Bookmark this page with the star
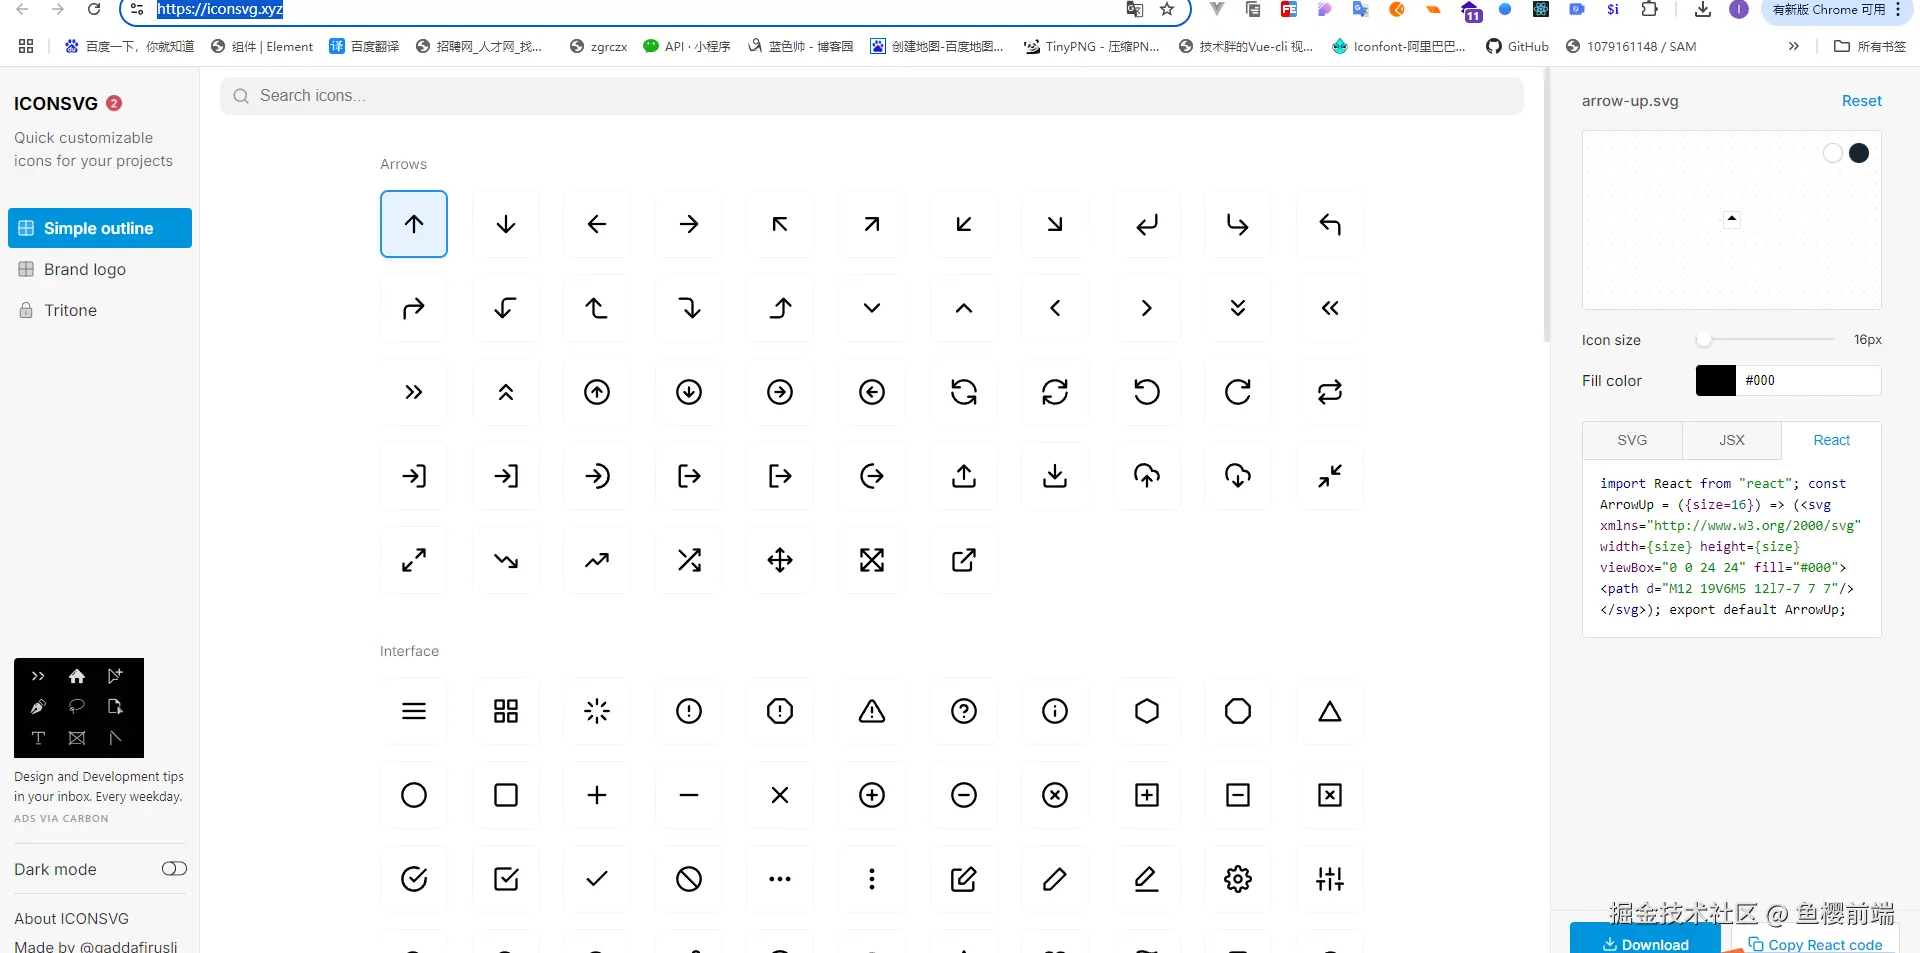 click(x=1167, y=9)
